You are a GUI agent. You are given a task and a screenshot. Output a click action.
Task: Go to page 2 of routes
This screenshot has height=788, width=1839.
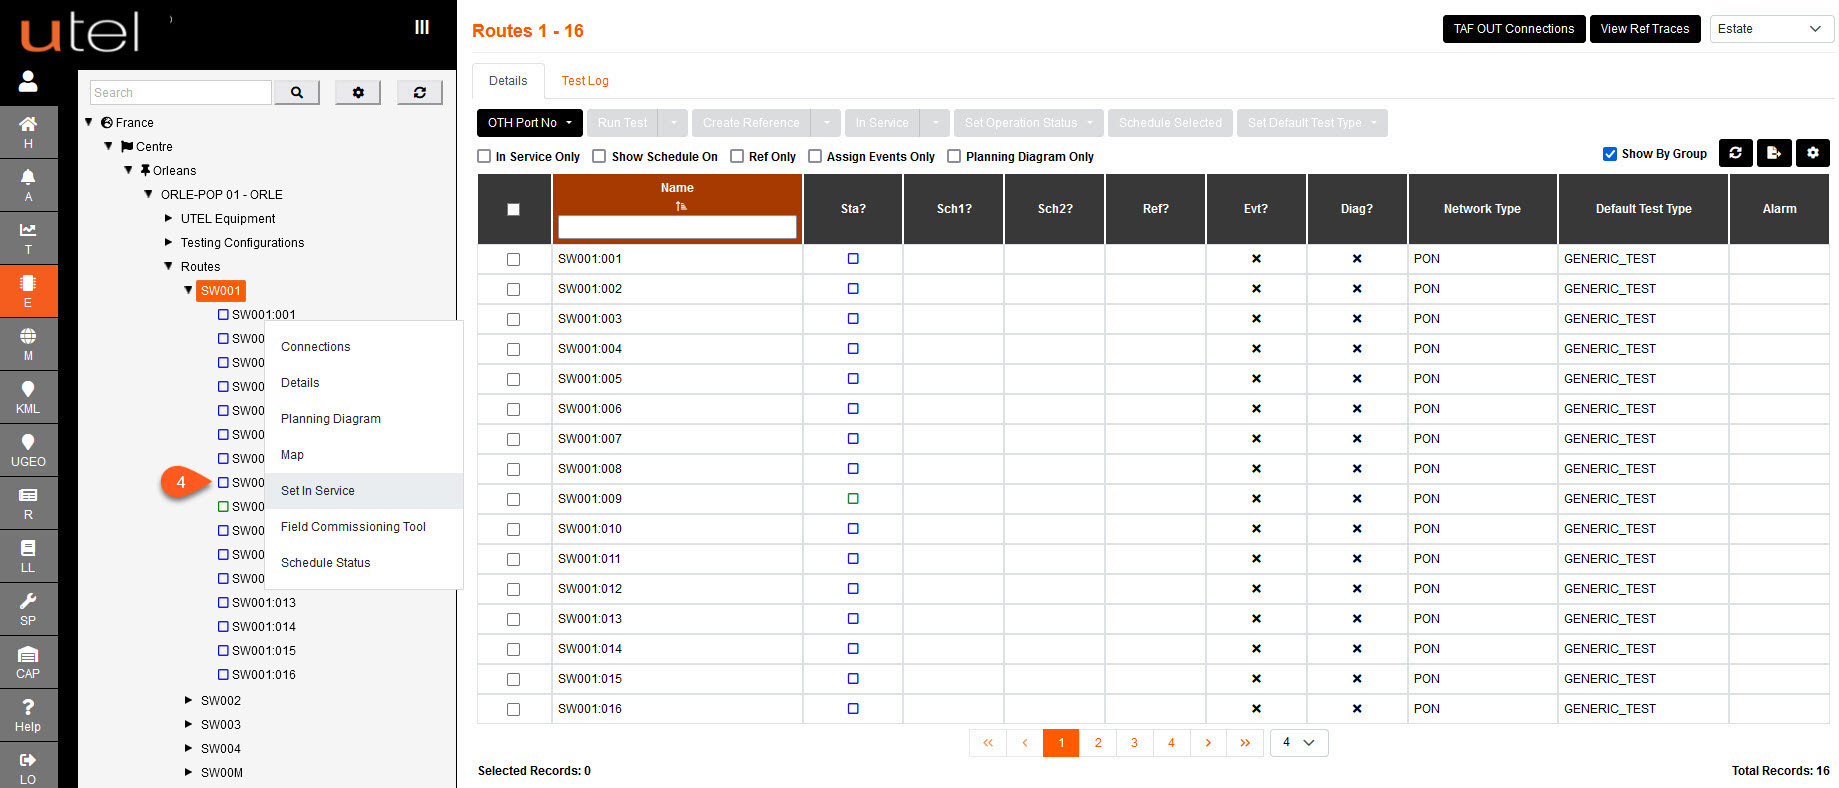click(1098, 743)
